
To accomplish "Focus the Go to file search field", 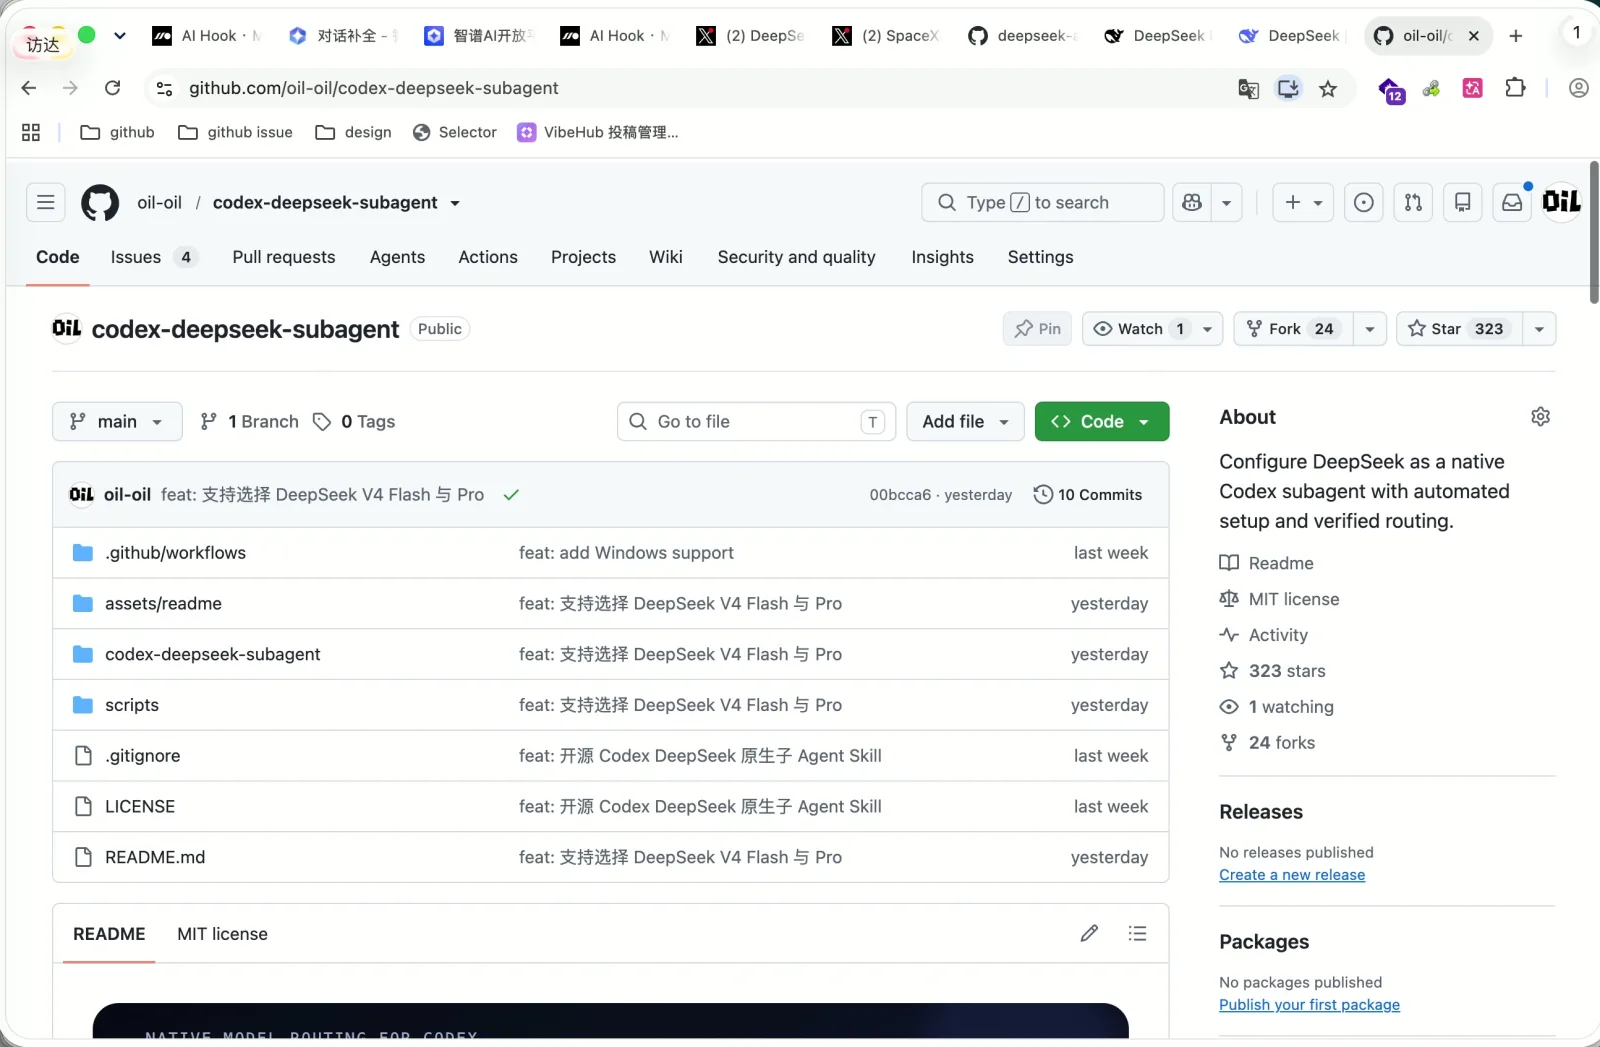I will coord(756,422).
